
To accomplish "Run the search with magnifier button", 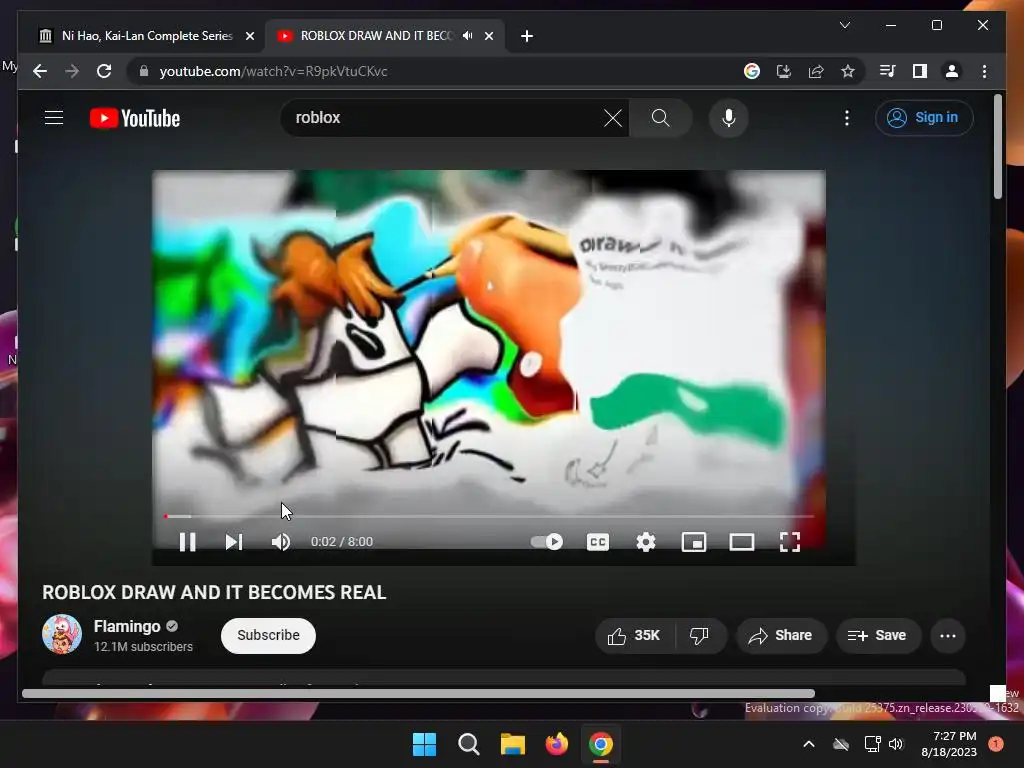I will pos(660,118).
